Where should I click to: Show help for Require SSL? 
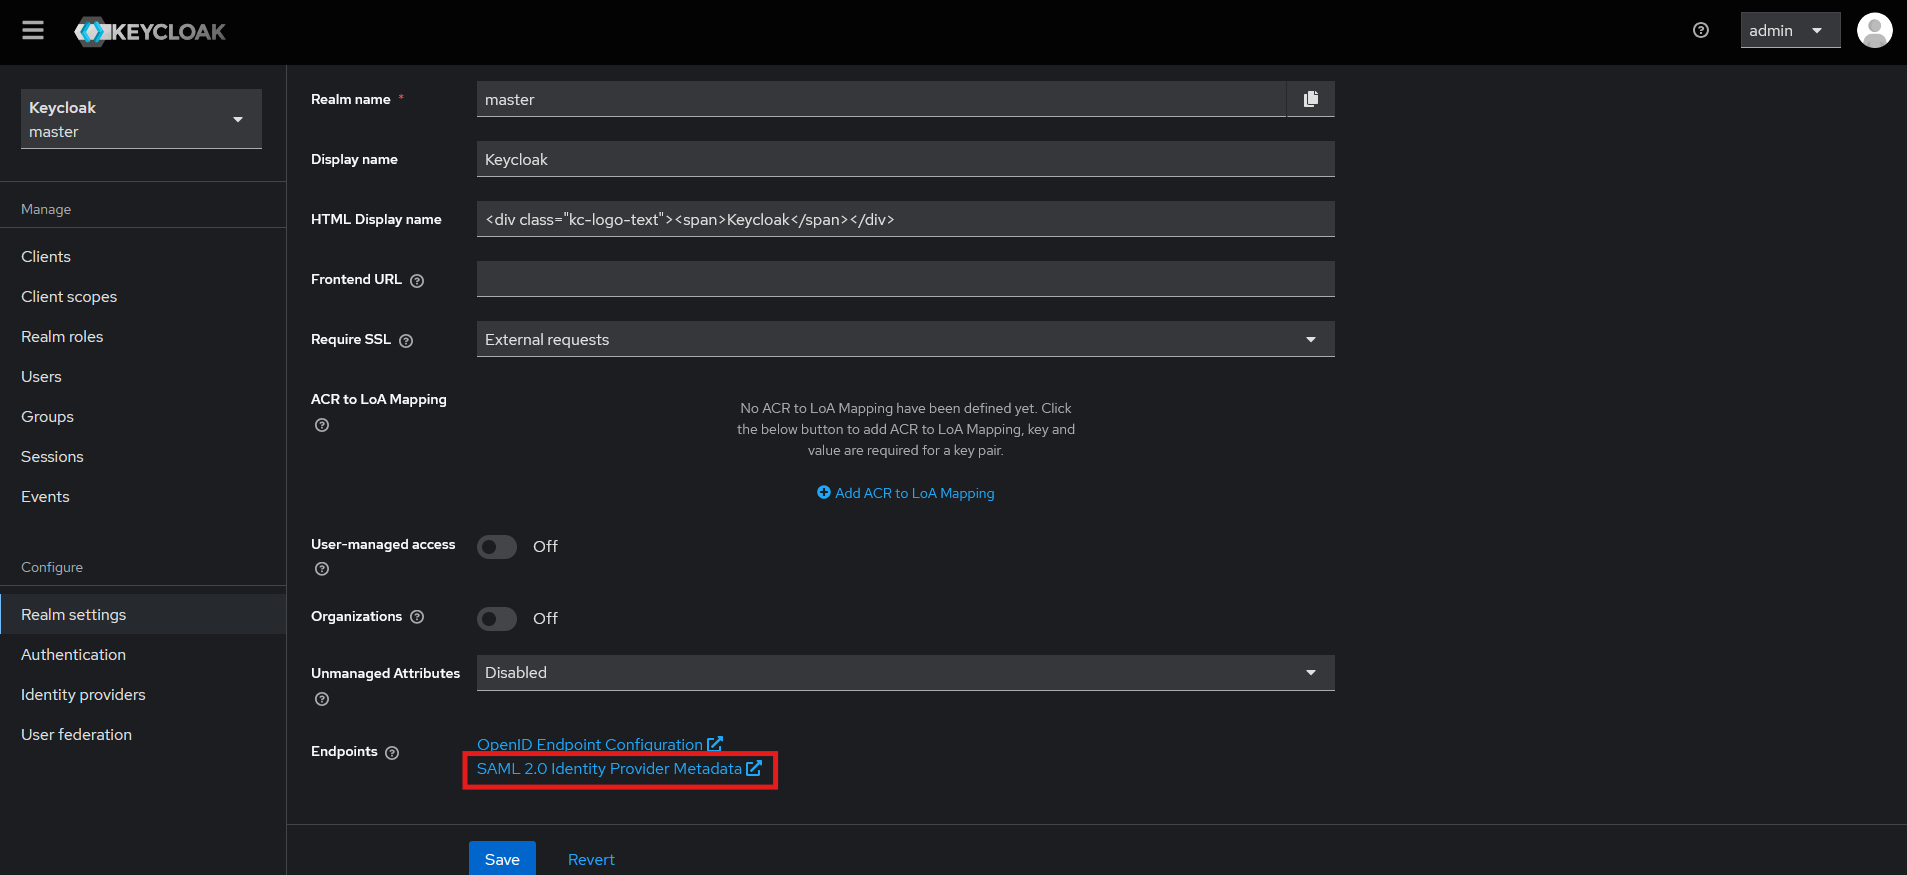tap(406, 341)
